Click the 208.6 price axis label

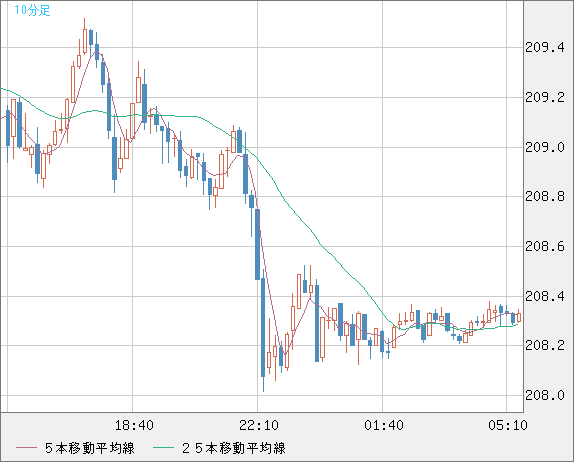click(x=545, y=246)
